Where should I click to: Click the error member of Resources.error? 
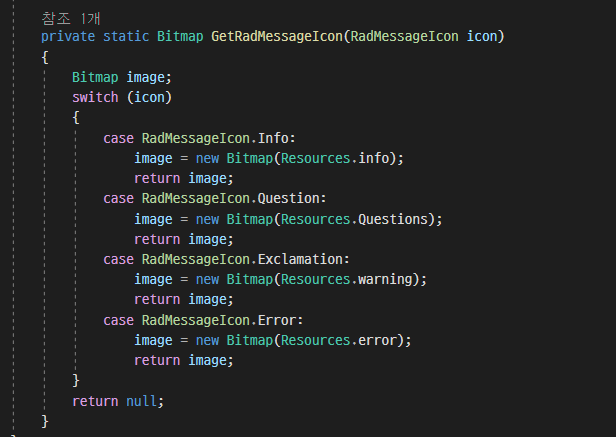coord(381,340)
